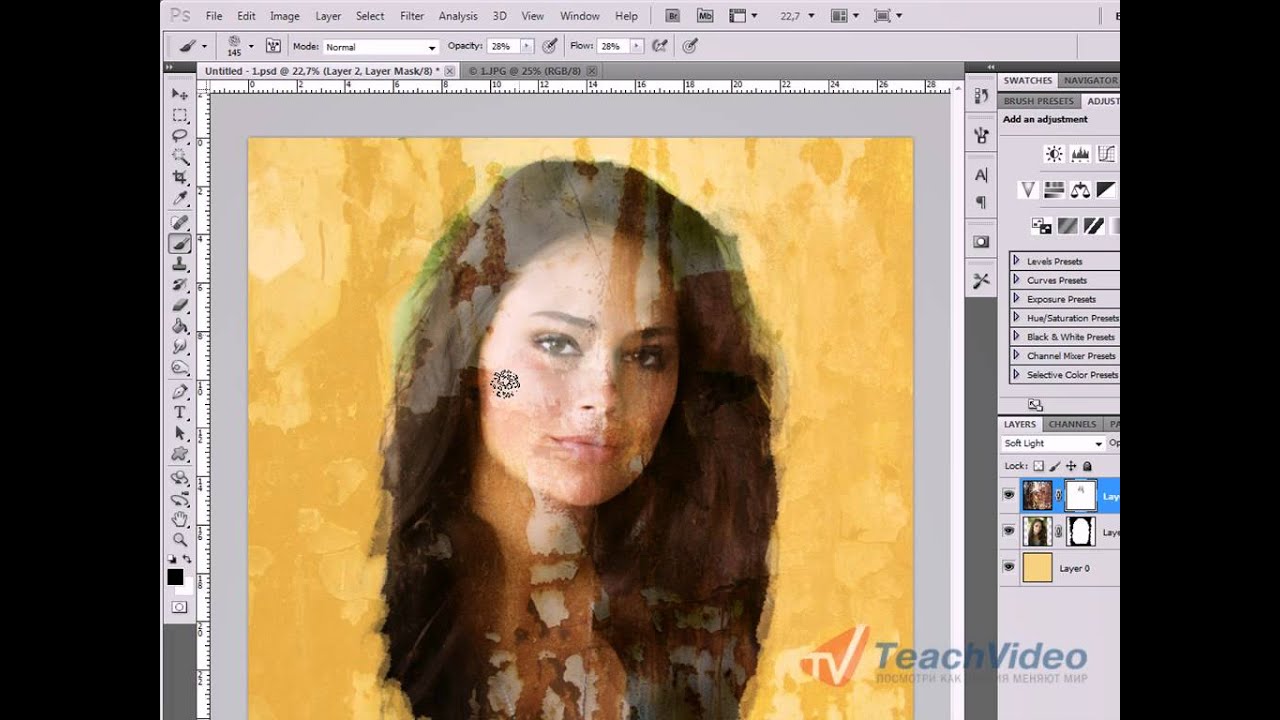Toggle airbrush mode in options bar
This screenshot has height=720, width=1280.
pyautogui.click(x=660, y=46)
